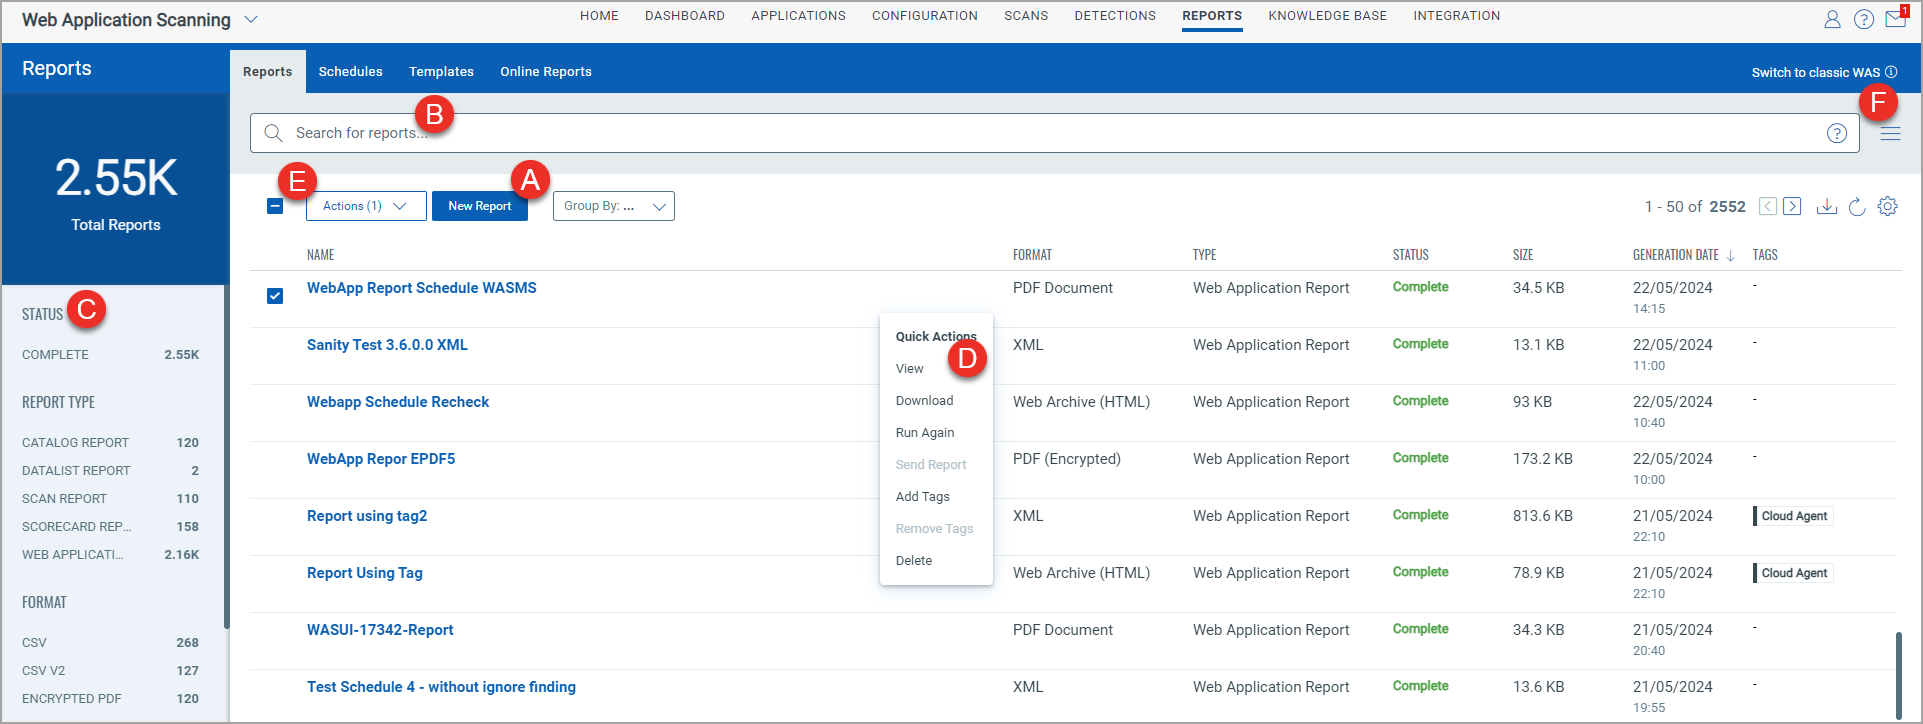Open Report using tag2 link
Screen dimensions: 1923x724
click(x=366, y=516)
